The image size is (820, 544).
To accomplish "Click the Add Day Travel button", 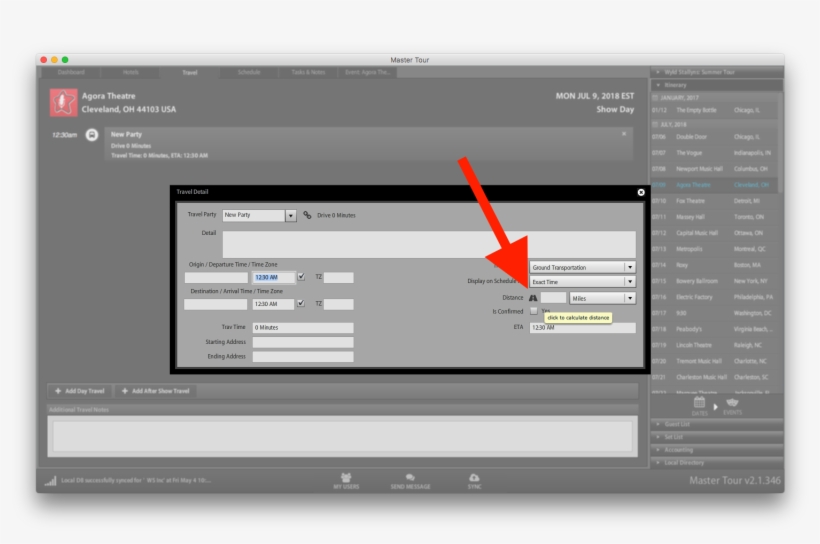I will (80, 391).
